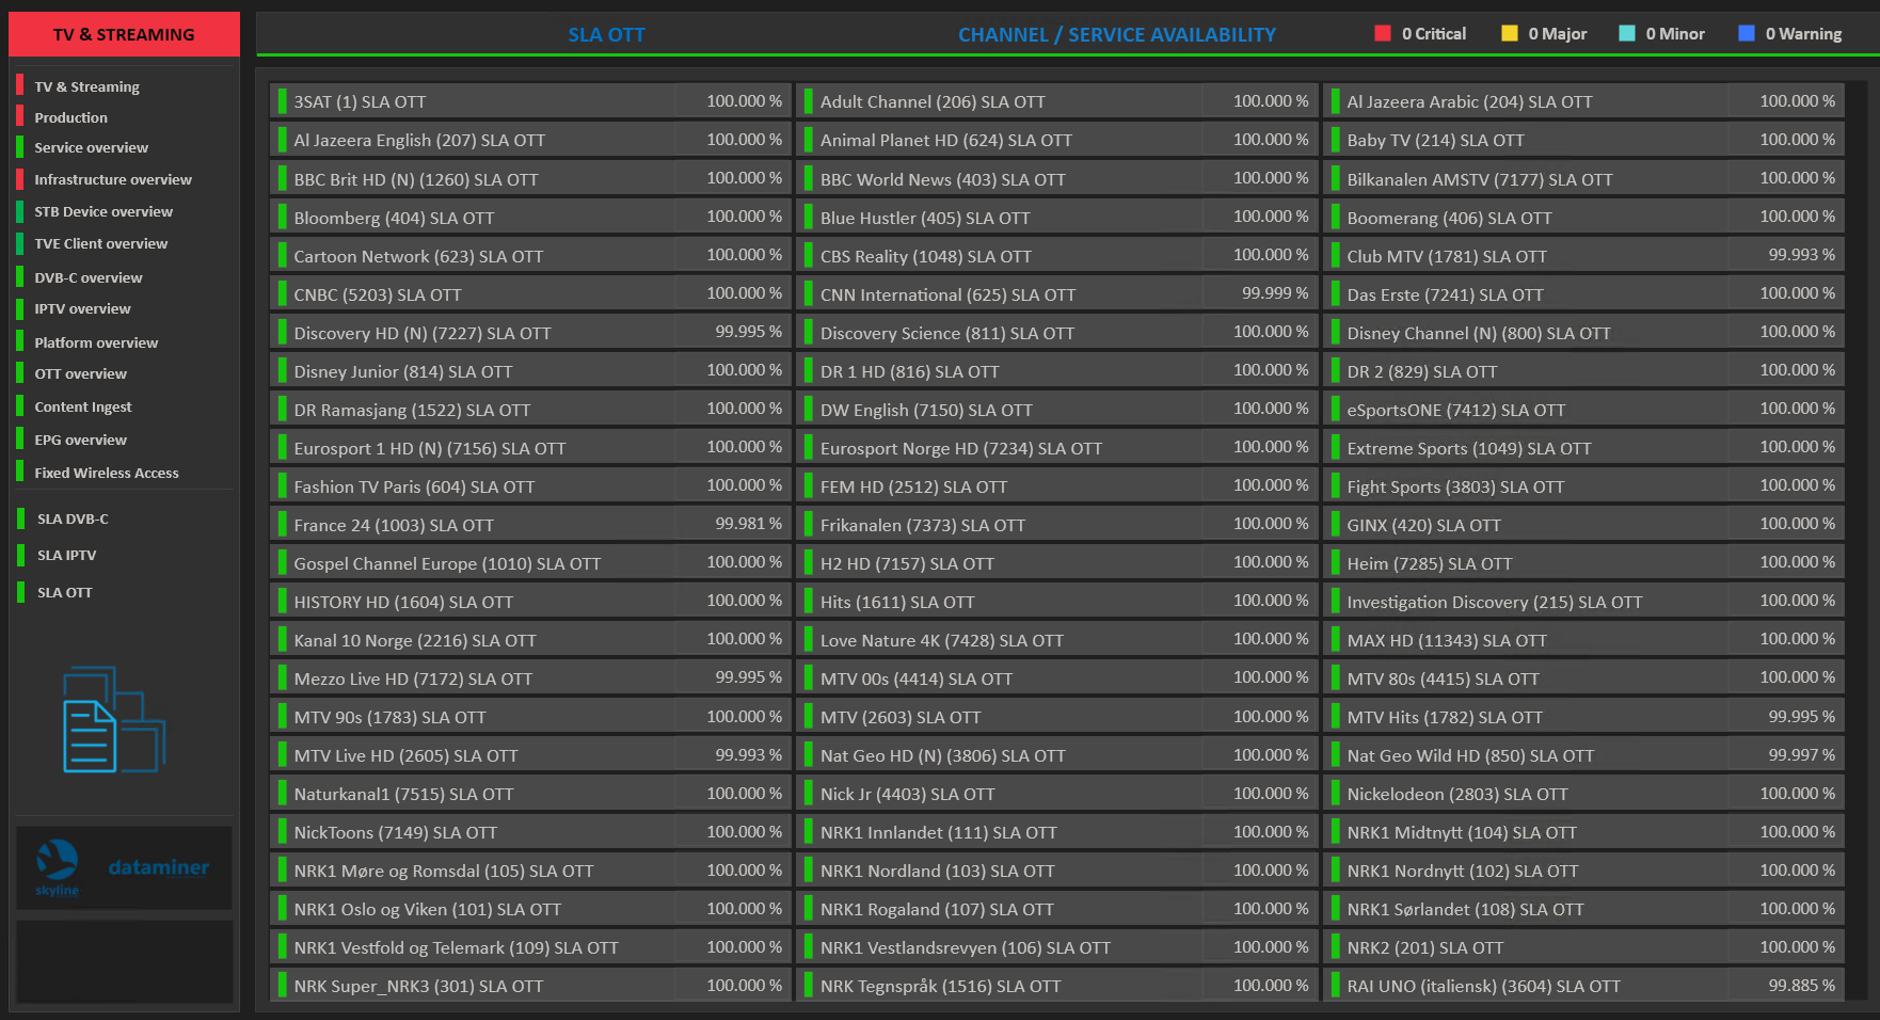Click the documents icon in the sidebar

pos(113,719)
